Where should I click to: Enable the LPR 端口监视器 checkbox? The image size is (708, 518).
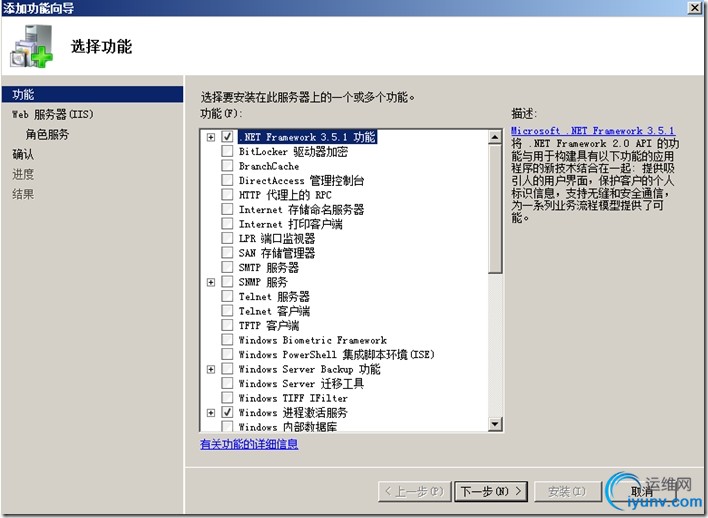pyautogui.click(x=227, y=238)
